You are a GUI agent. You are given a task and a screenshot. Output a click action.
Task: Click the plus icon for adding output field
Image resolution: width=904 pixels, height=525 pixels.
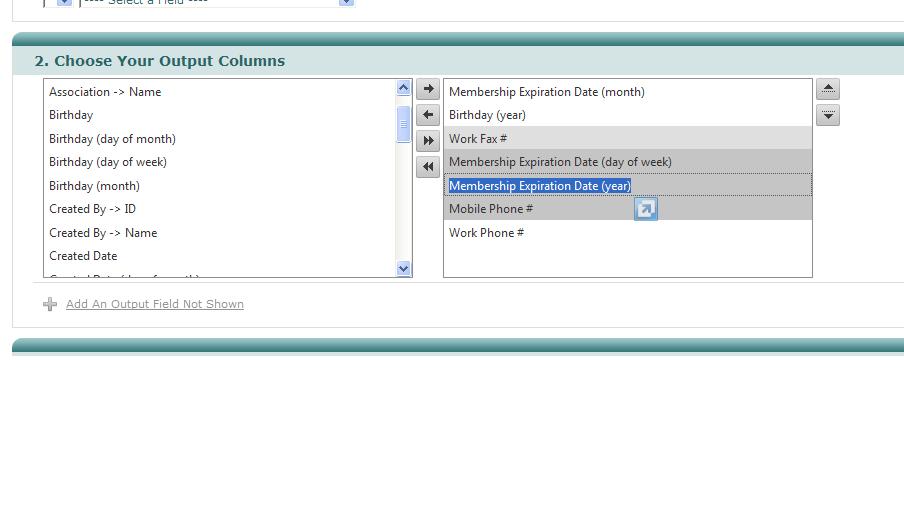[x=50, y=304]
